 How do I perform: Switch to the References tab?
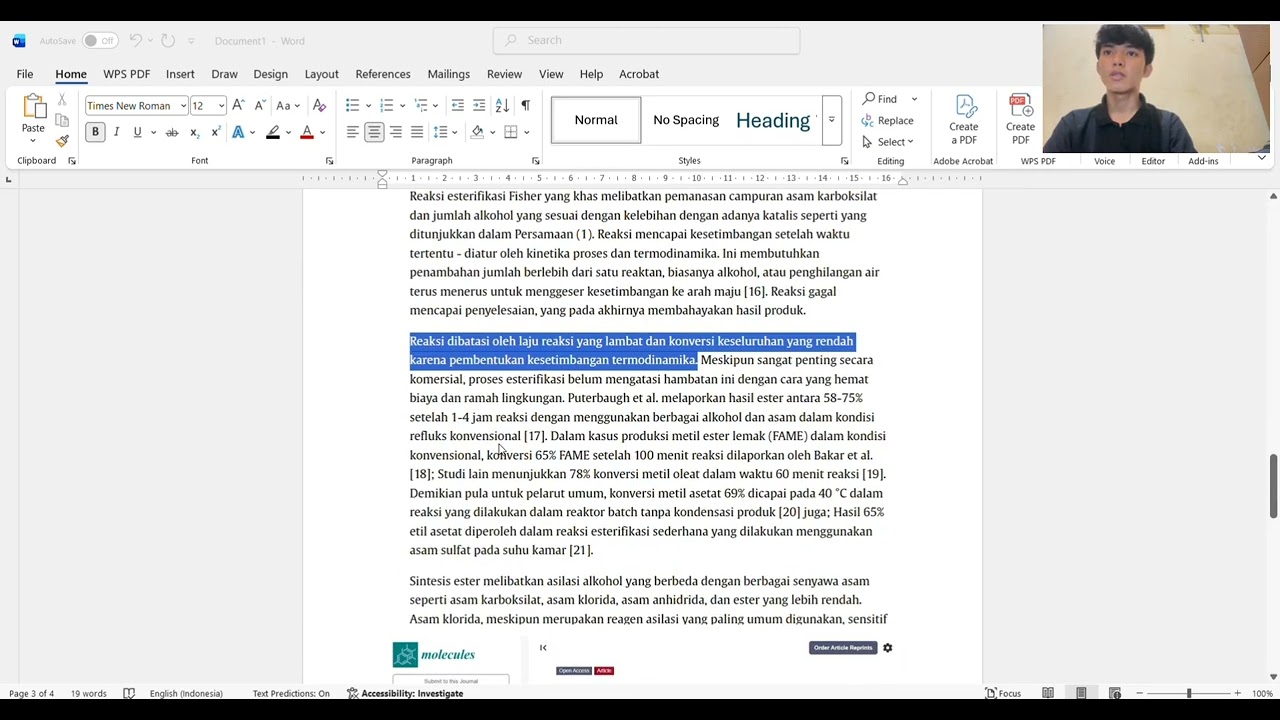coord(383,74)
